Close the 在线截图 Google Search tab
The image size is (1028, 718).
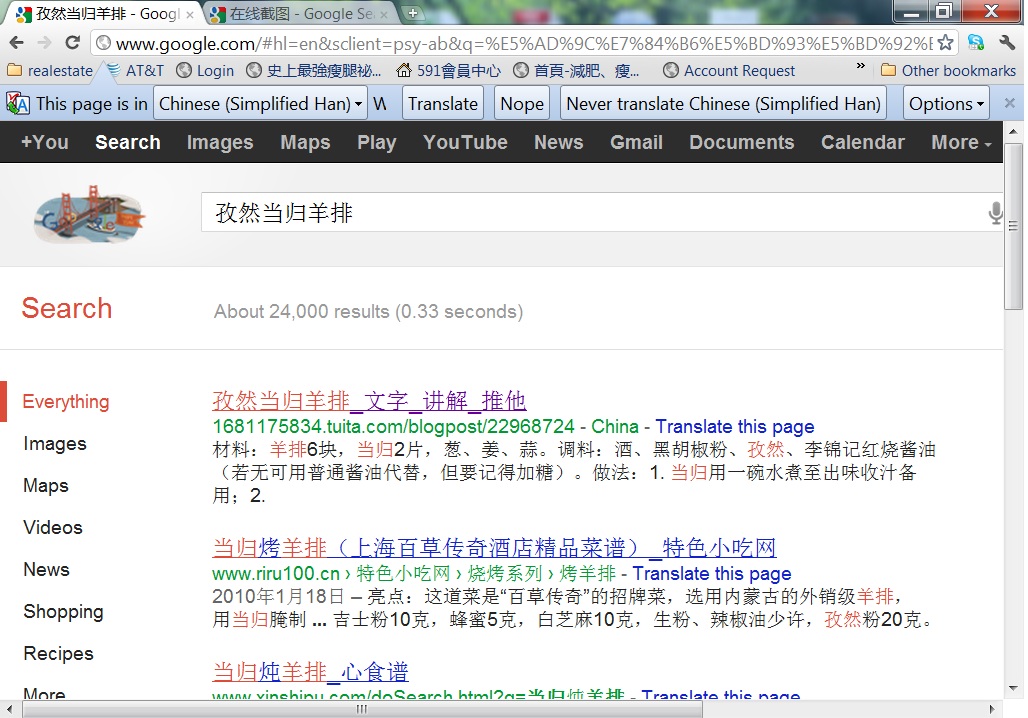click(x=384, y=14)
